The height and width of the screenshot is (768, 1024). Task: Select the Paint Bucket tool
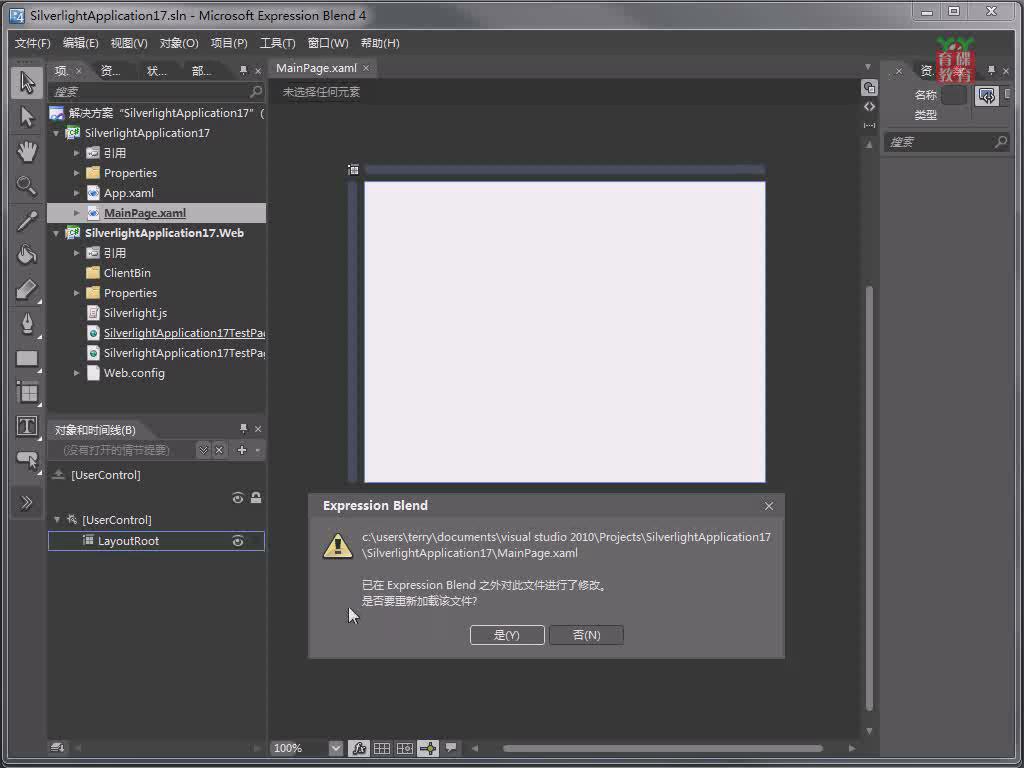tap(27, 254)
